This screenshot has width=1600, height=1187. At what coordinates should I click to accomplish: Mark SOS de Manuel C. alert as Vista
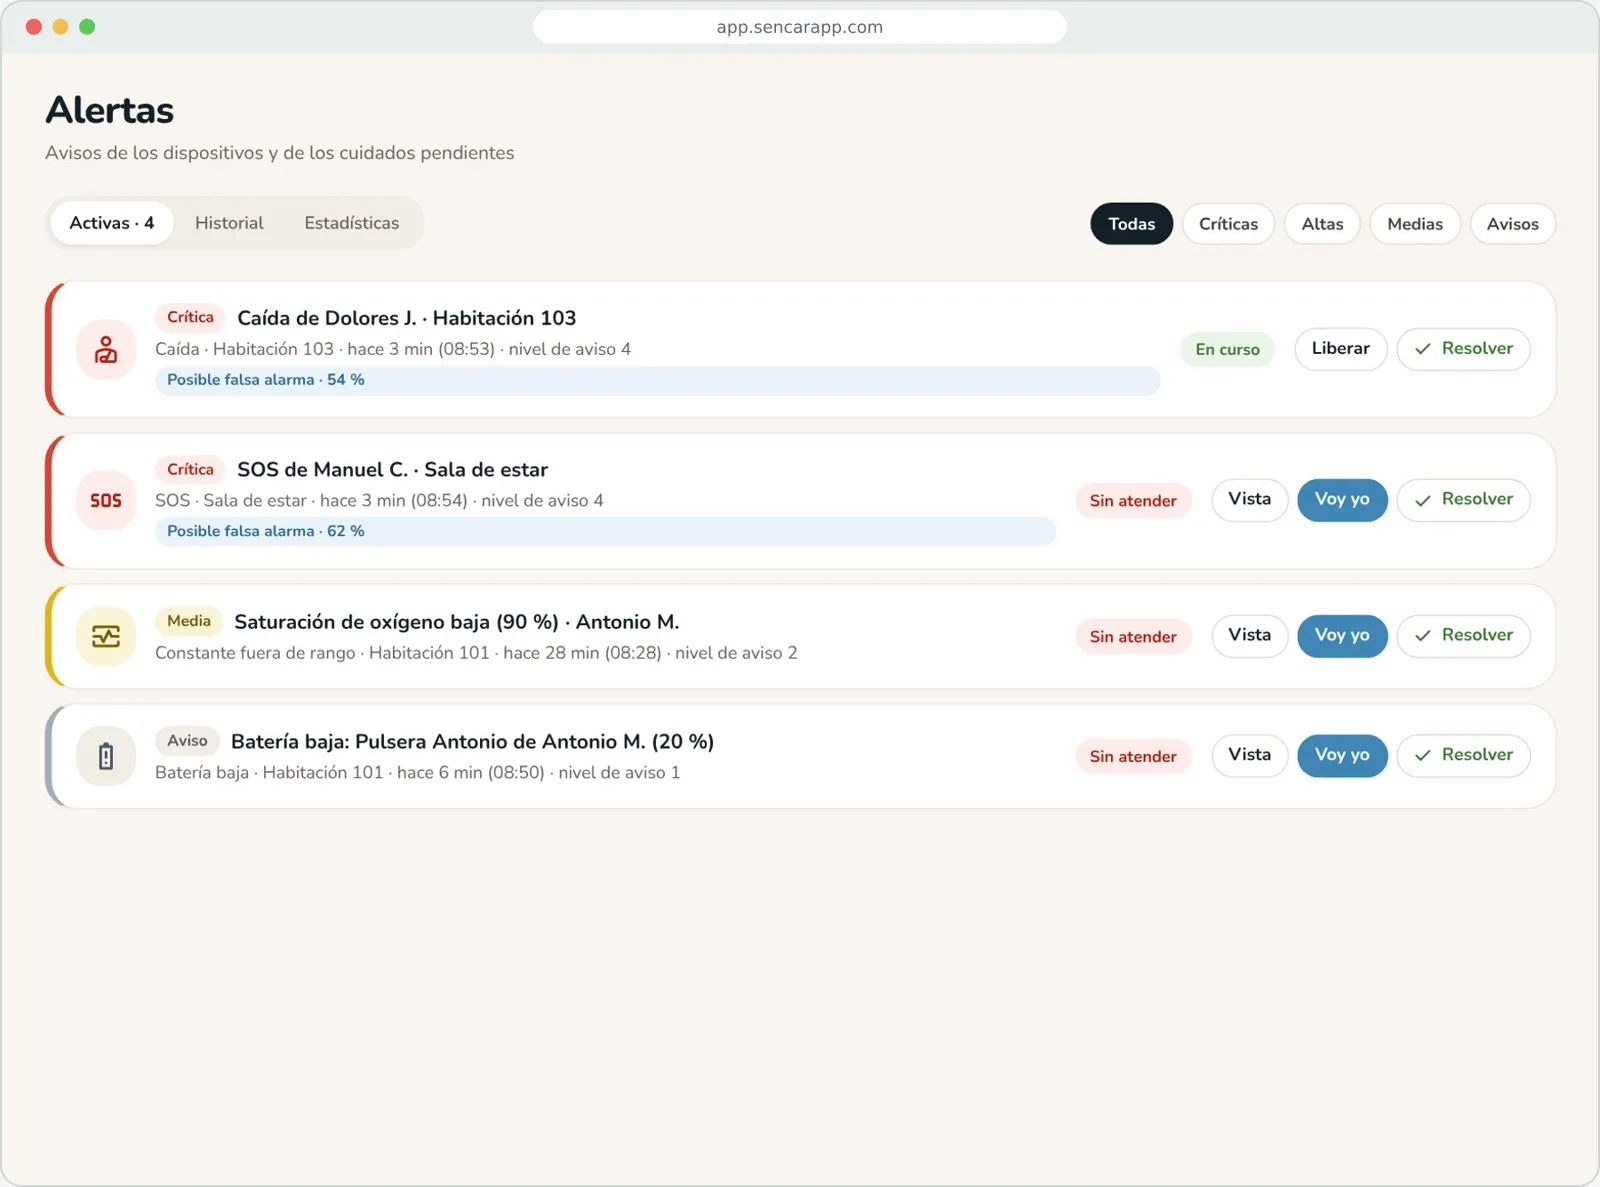pos(1249,500)
